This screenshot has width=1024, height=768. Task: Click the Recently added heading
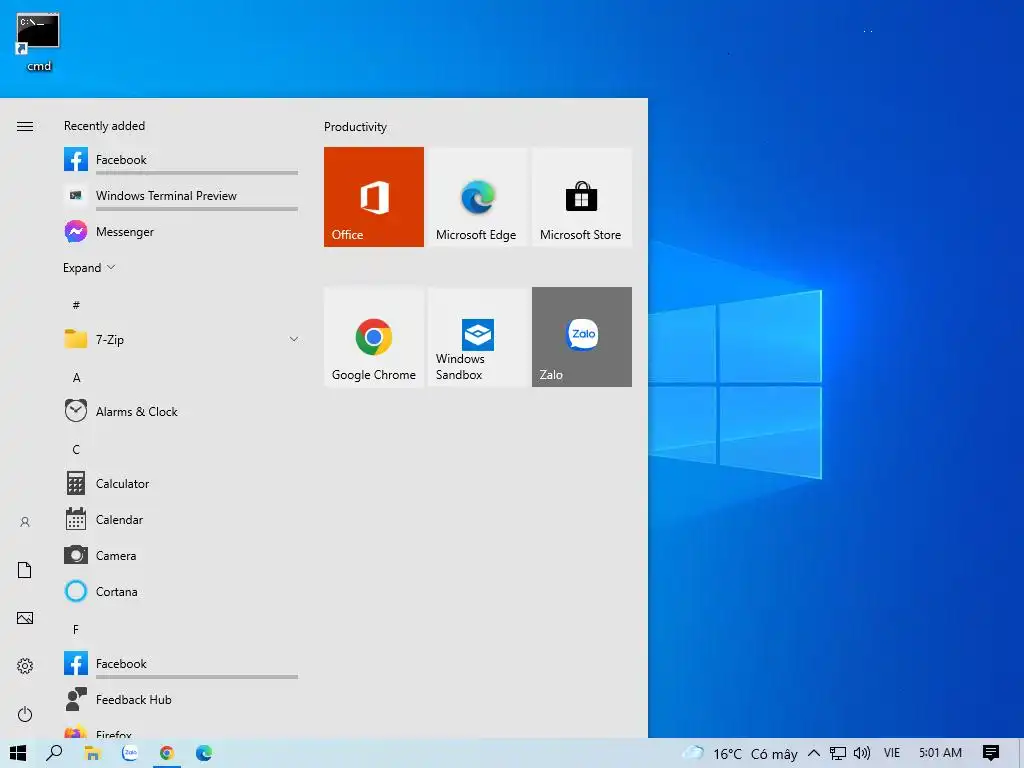click(x=104, y=126)
